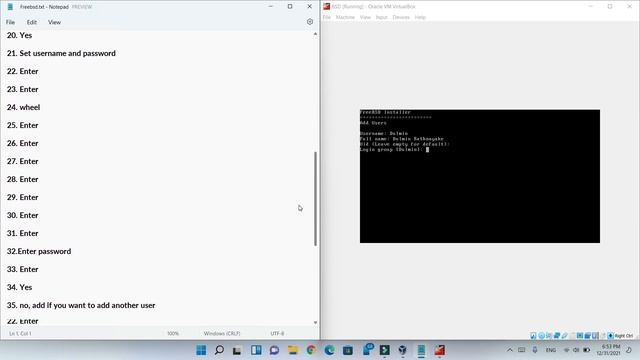Open Notepad File menu
This screenshot has height=360, width=640.
point(10,22)
